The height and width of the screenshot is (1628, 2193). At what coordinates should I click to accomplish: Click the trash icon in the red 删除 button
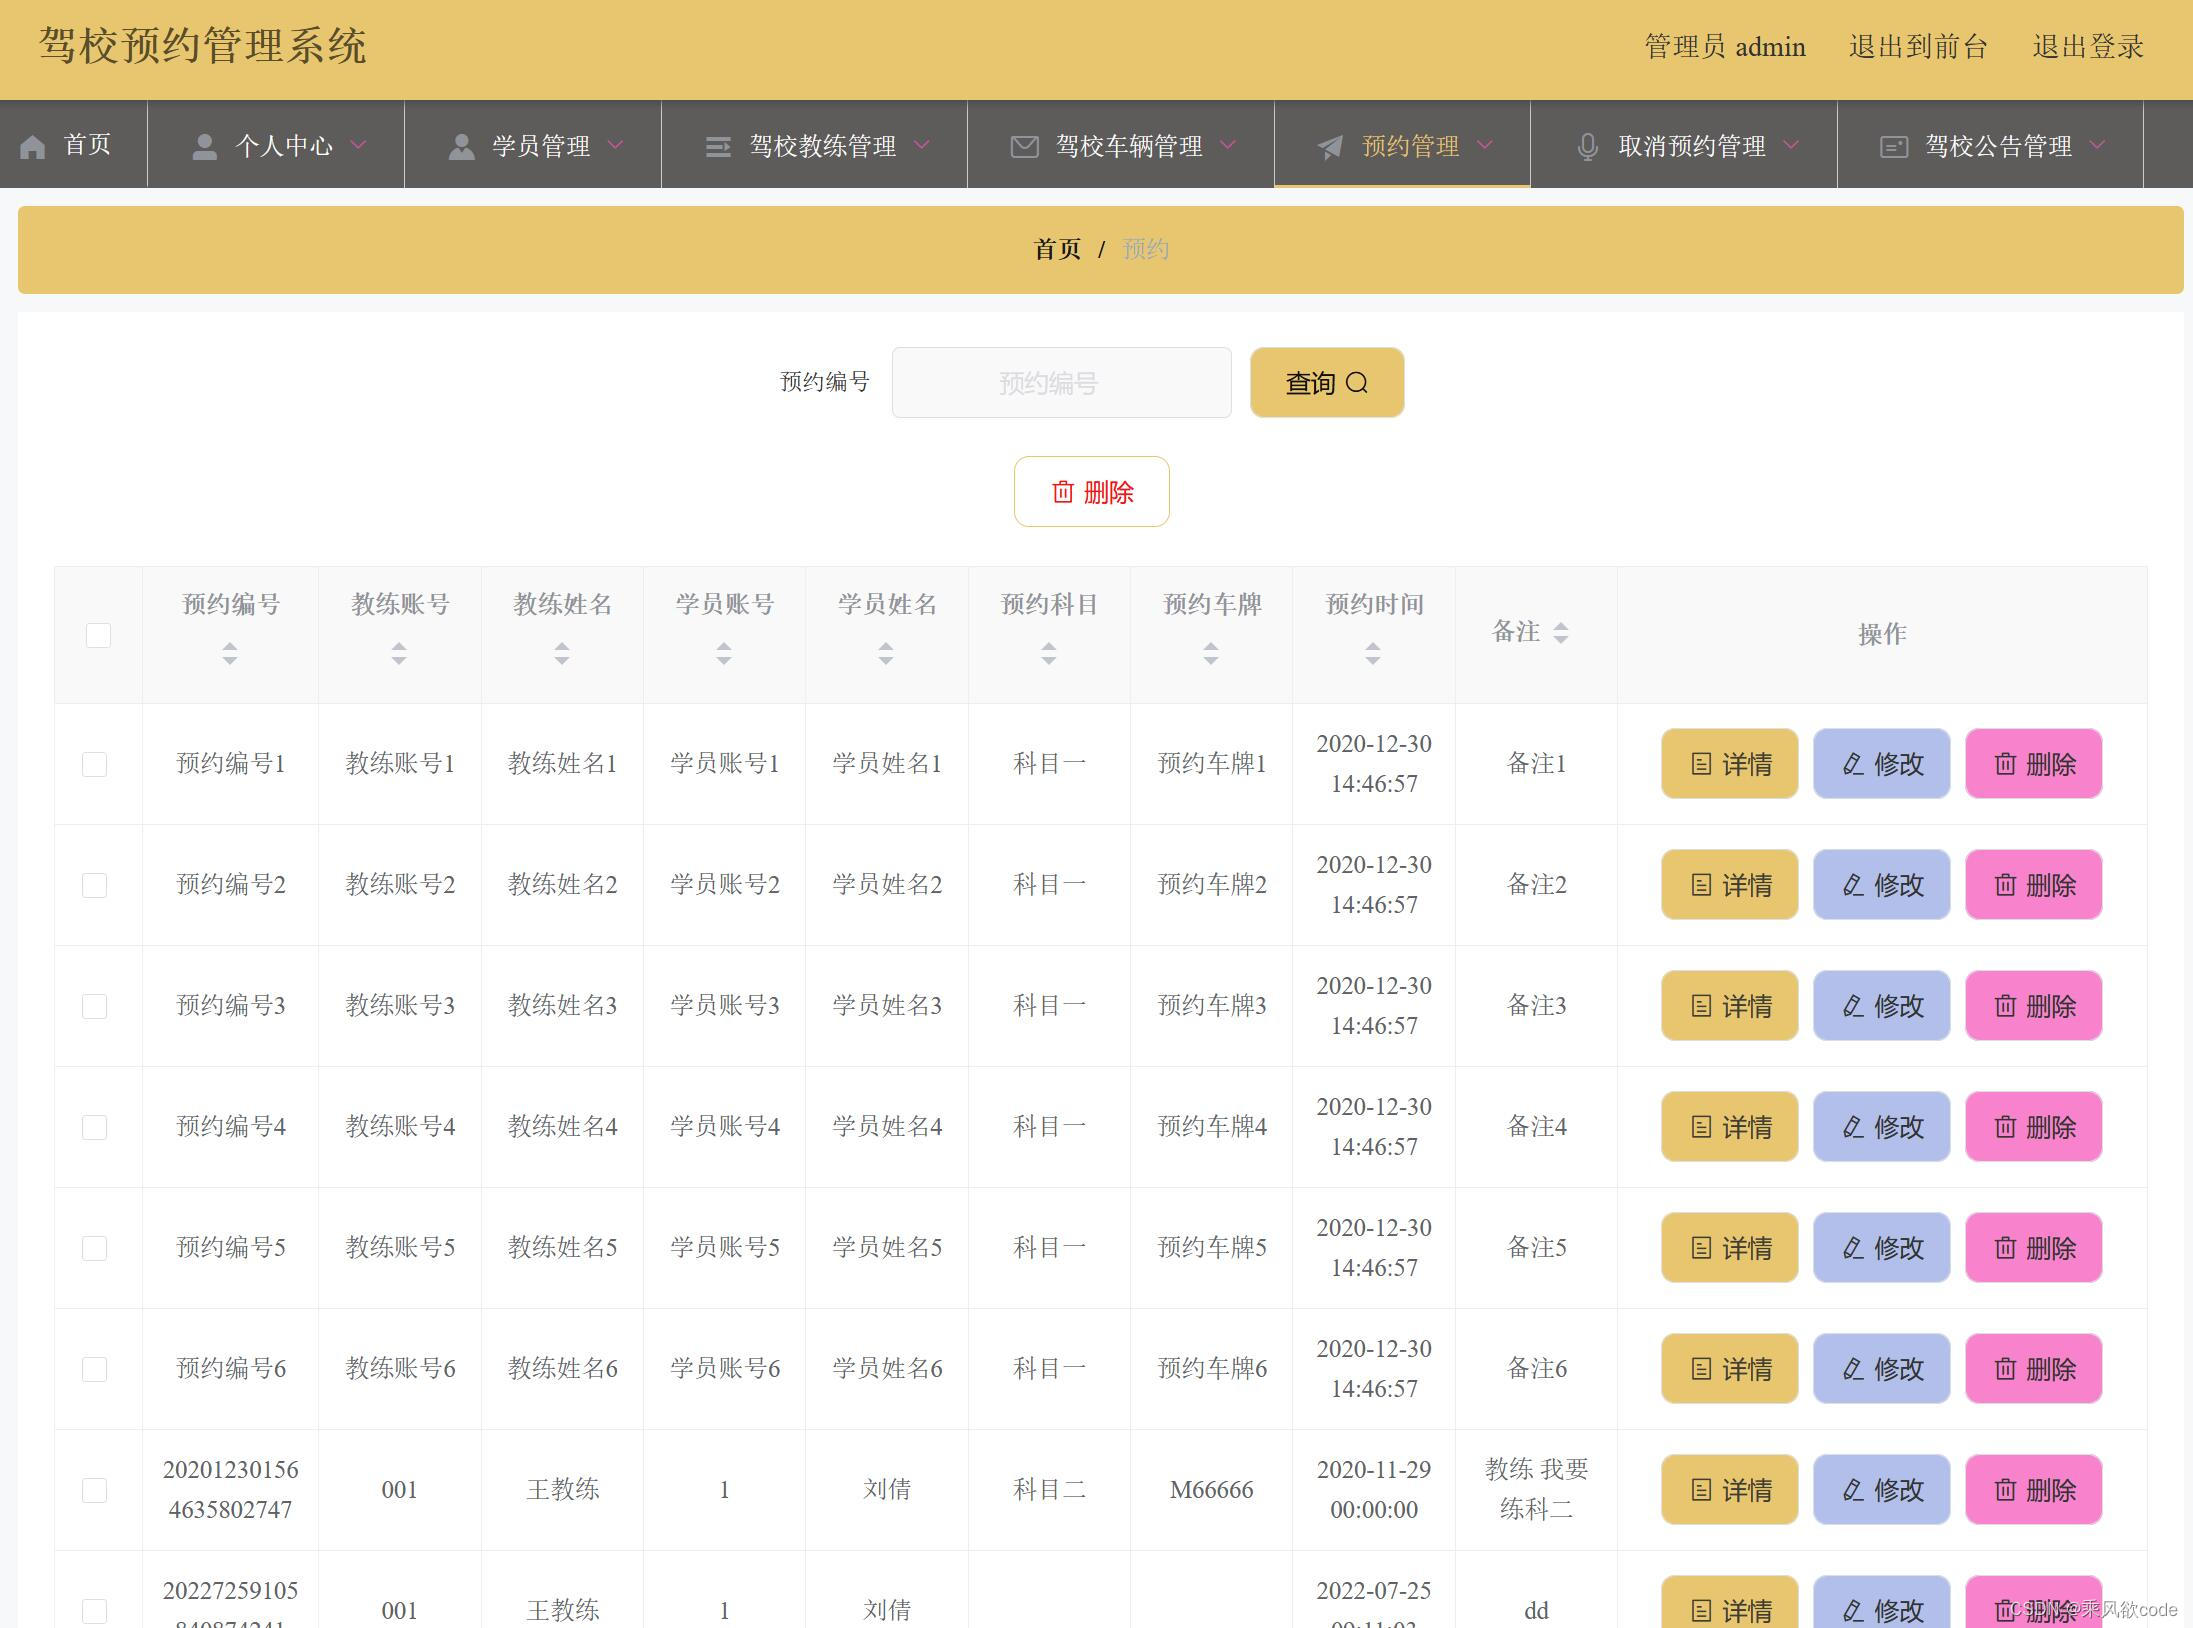[1063, 492]
